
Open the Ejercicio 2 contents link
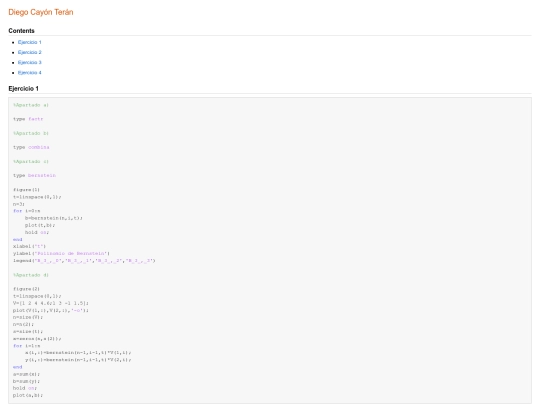(x=30, y=52)
